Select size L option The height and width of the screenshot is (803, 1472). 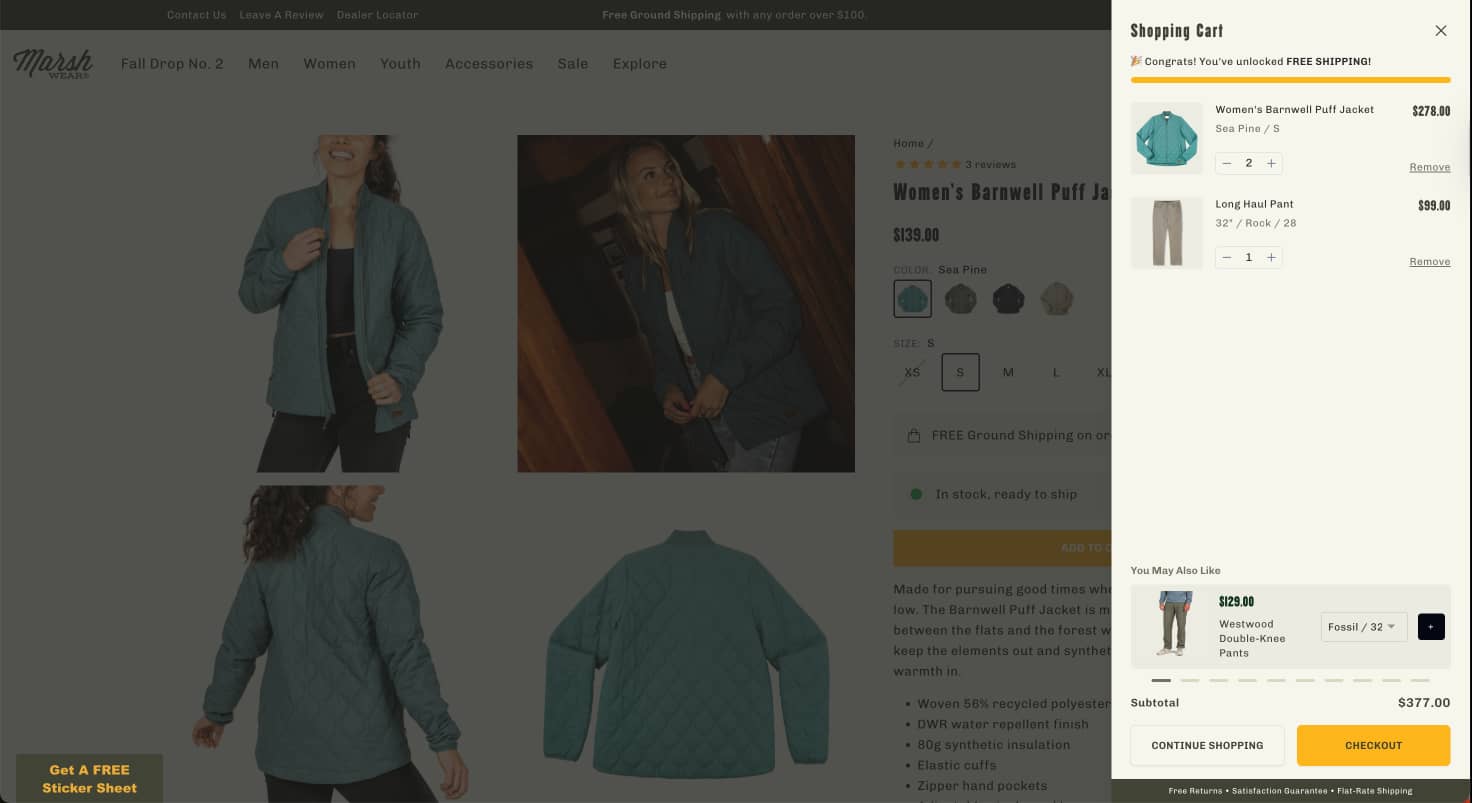click(x=1056, y=373)
